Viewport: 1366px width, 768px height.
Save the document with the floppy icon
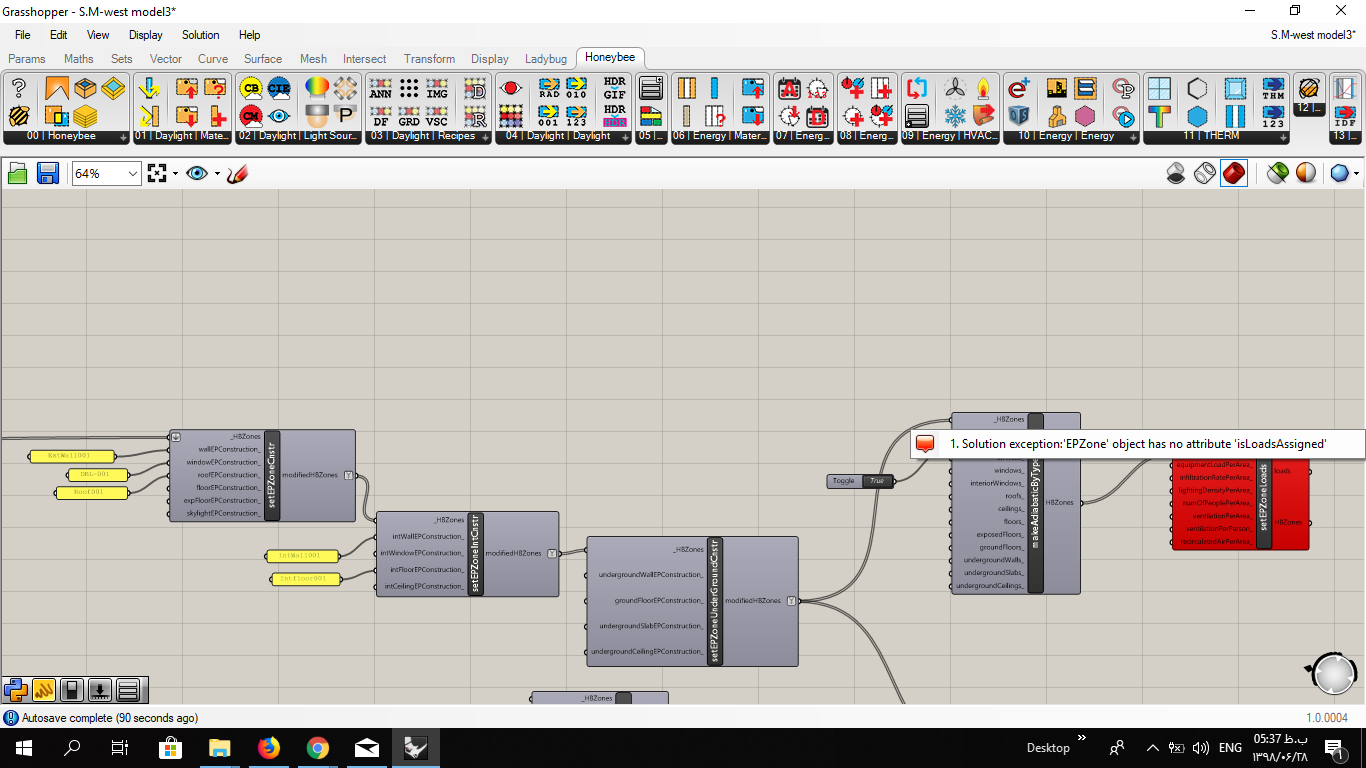click(48, 173)
